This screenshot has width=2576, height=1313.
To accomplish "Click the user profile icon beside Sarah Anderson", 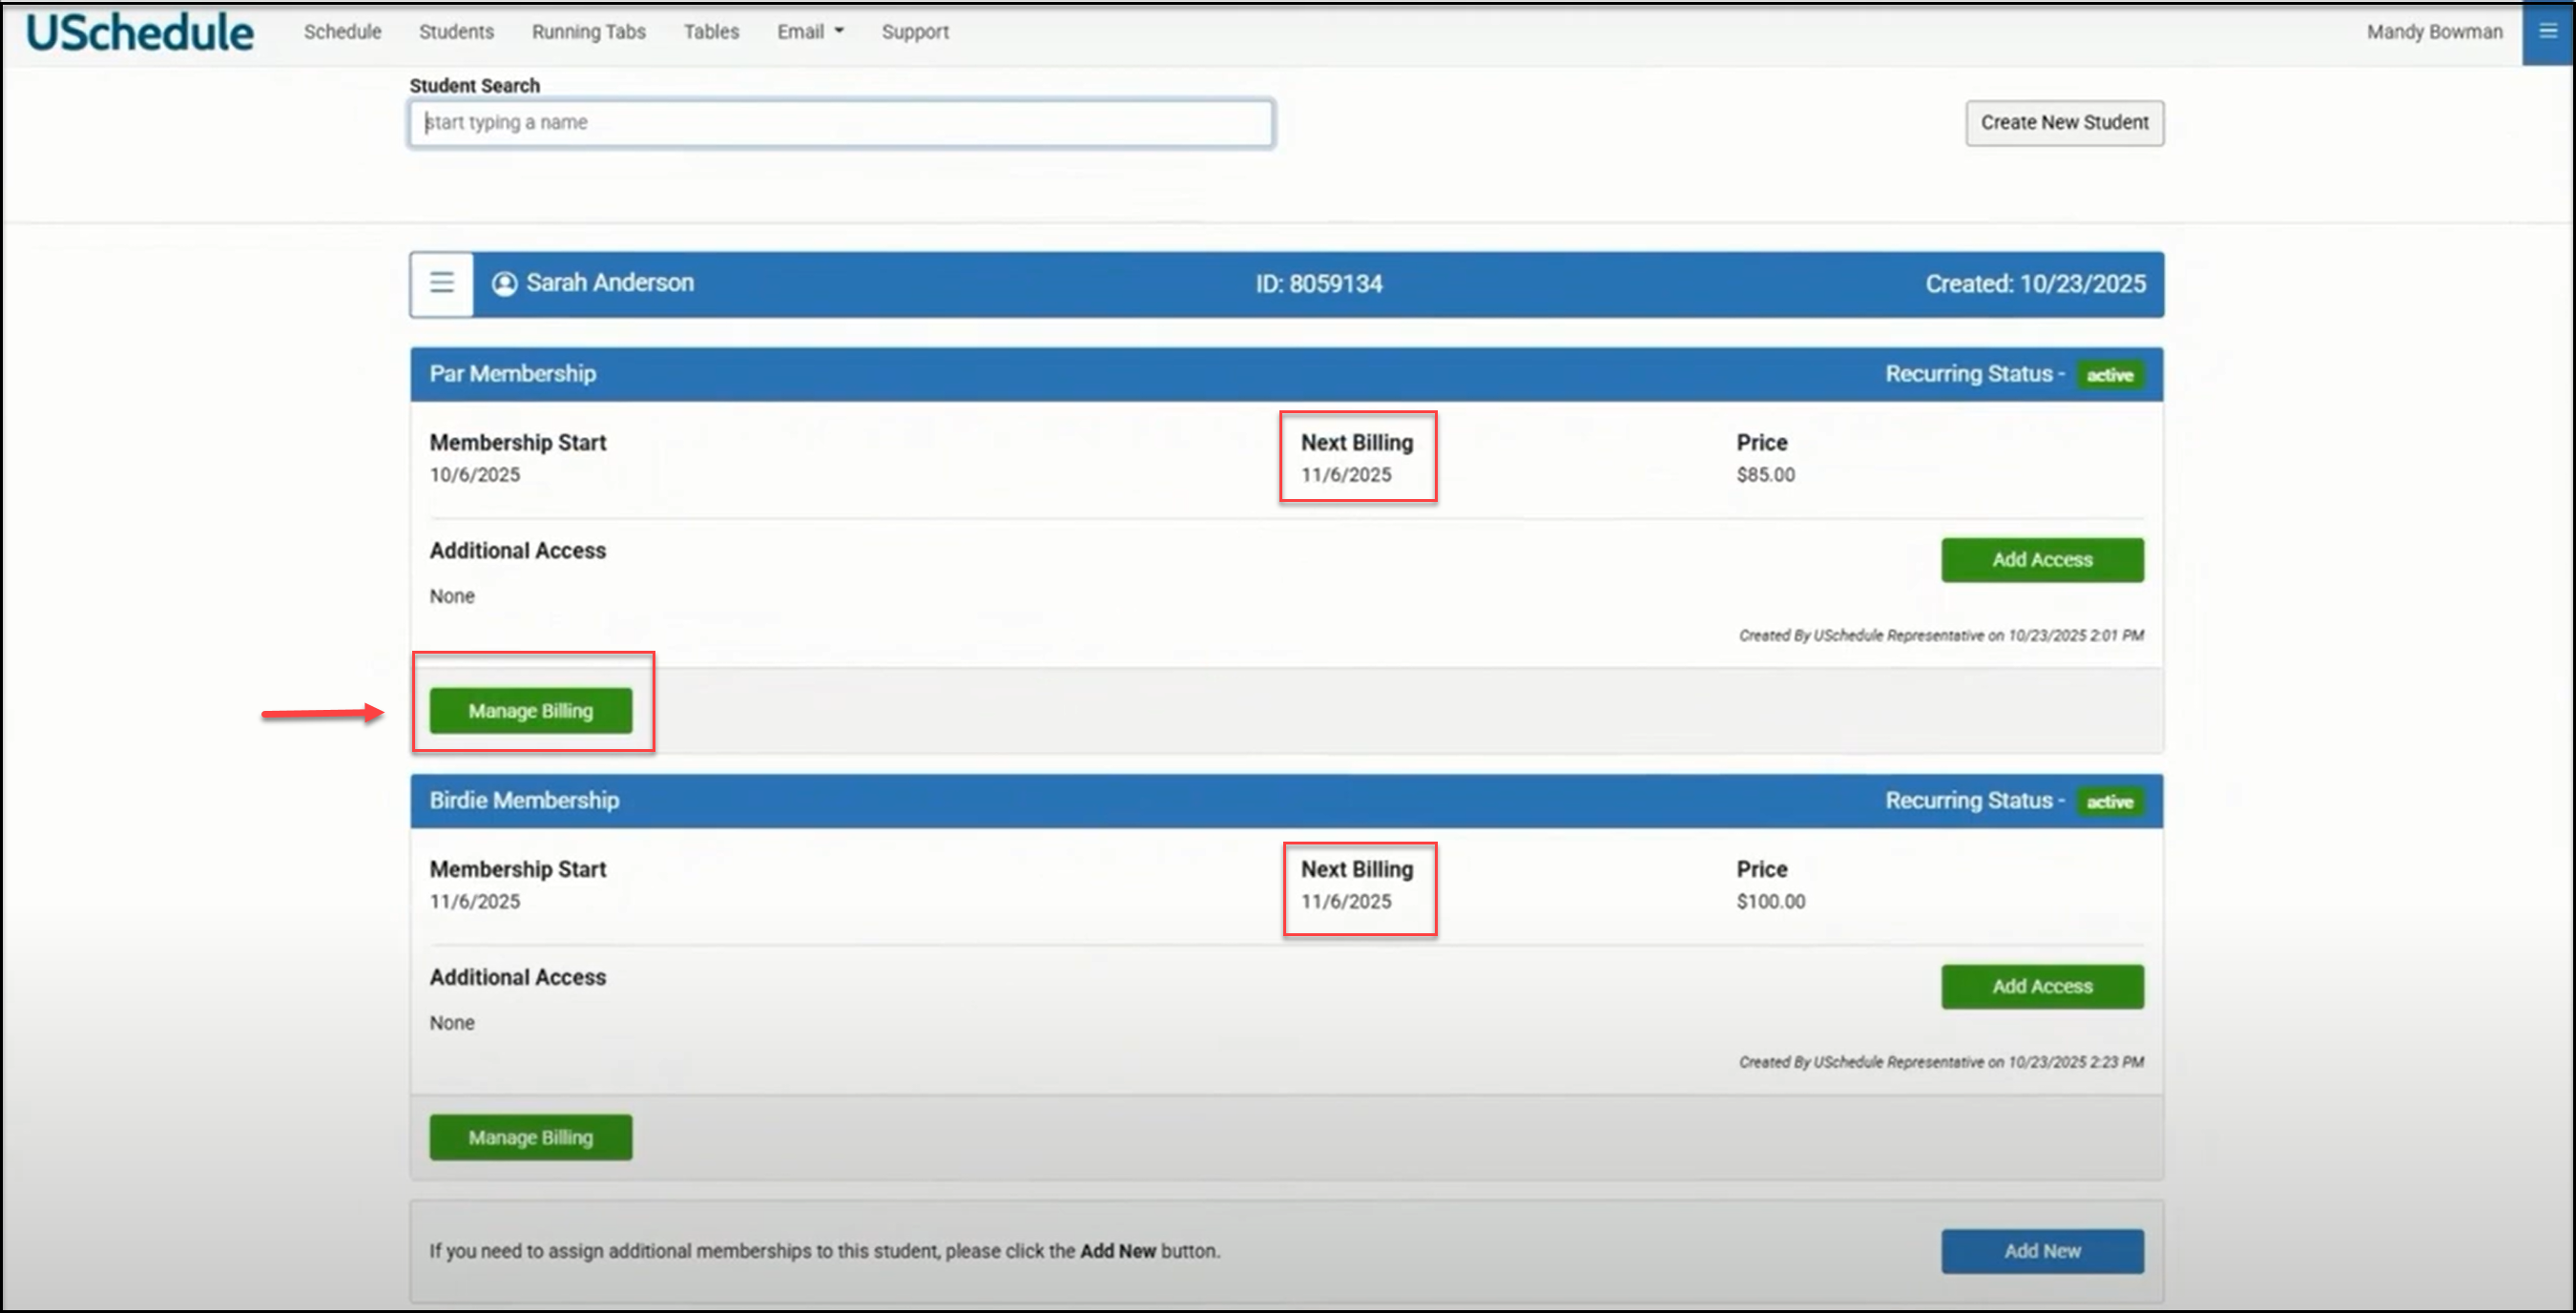I will pyautogui.click(x=504, y=284).
